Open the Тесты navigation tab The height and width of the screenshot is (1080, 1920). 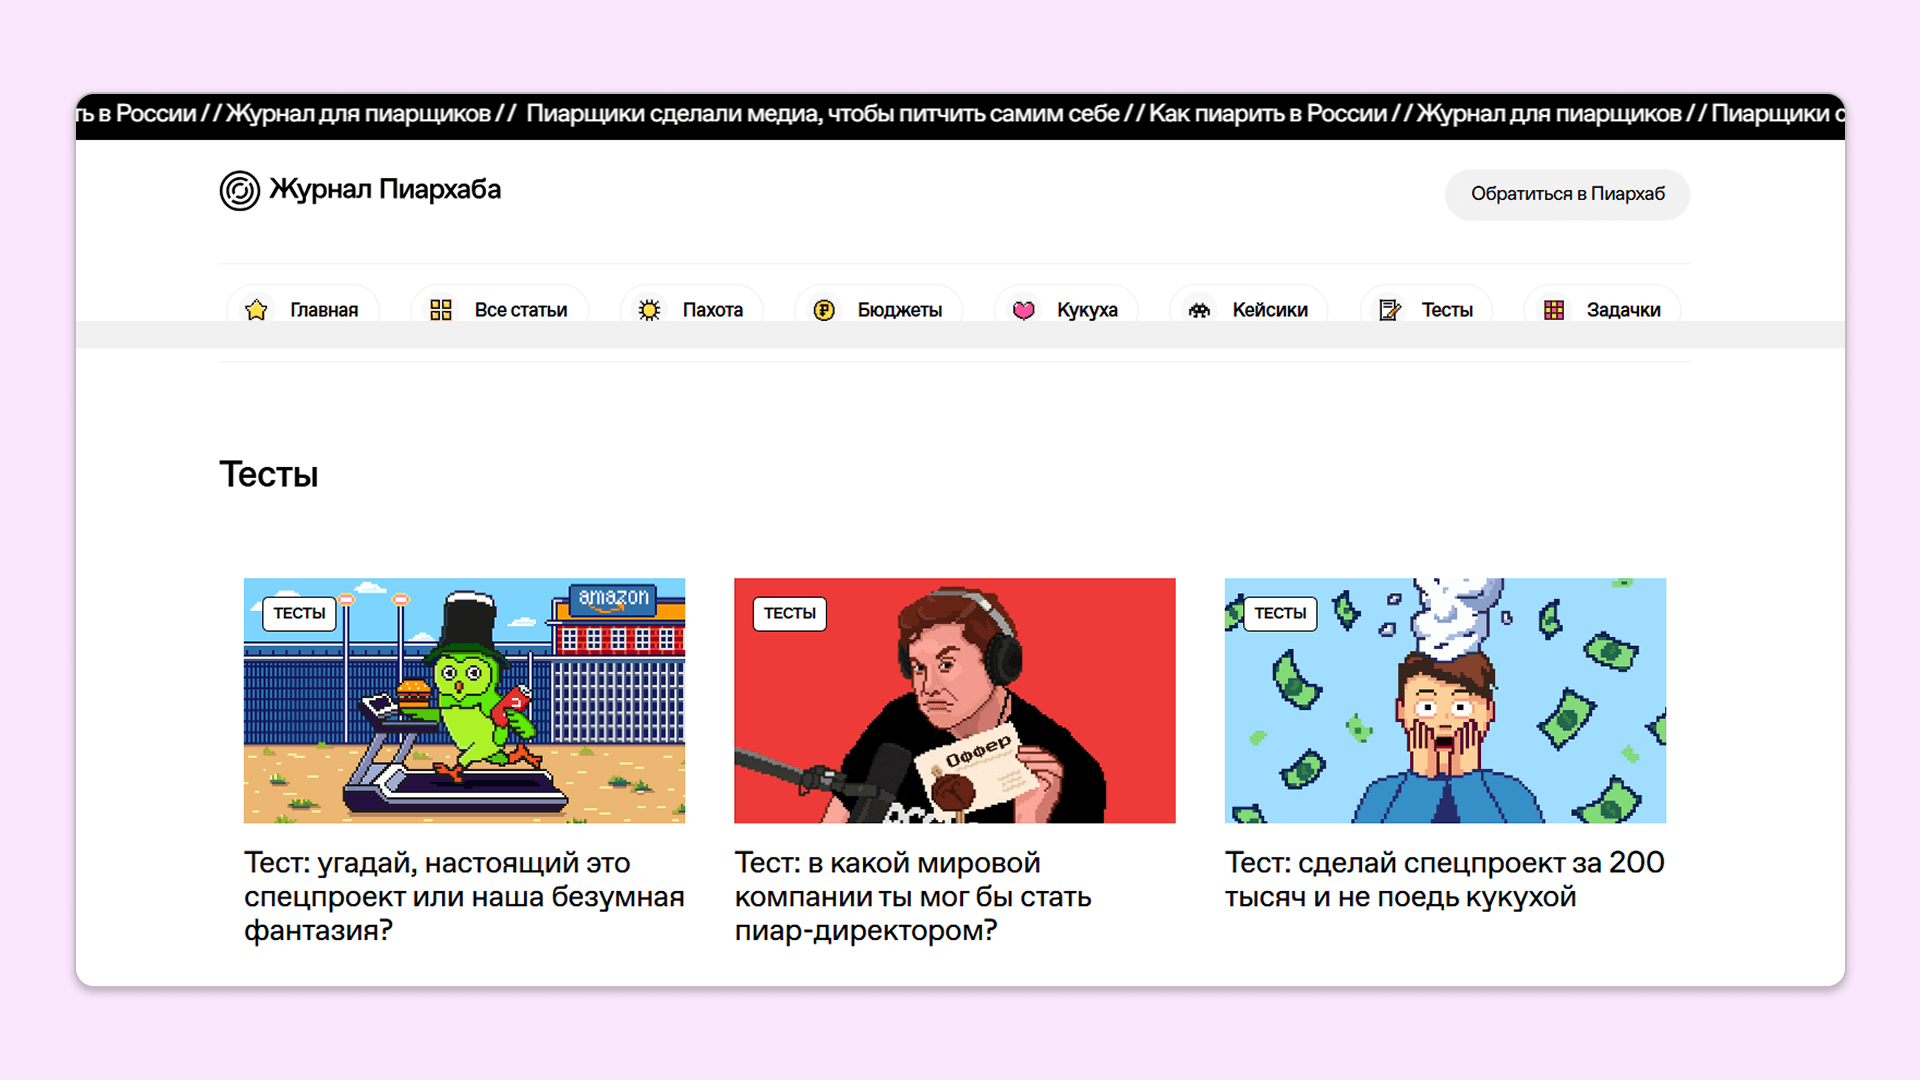1446,310
